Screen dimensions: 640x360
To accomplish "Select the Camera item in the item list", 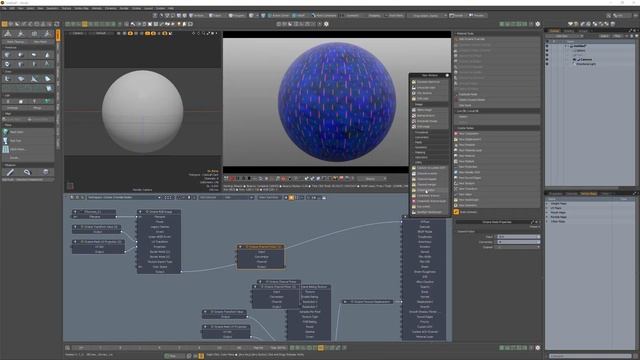I will pyautogui.click(x=586, y=60).
